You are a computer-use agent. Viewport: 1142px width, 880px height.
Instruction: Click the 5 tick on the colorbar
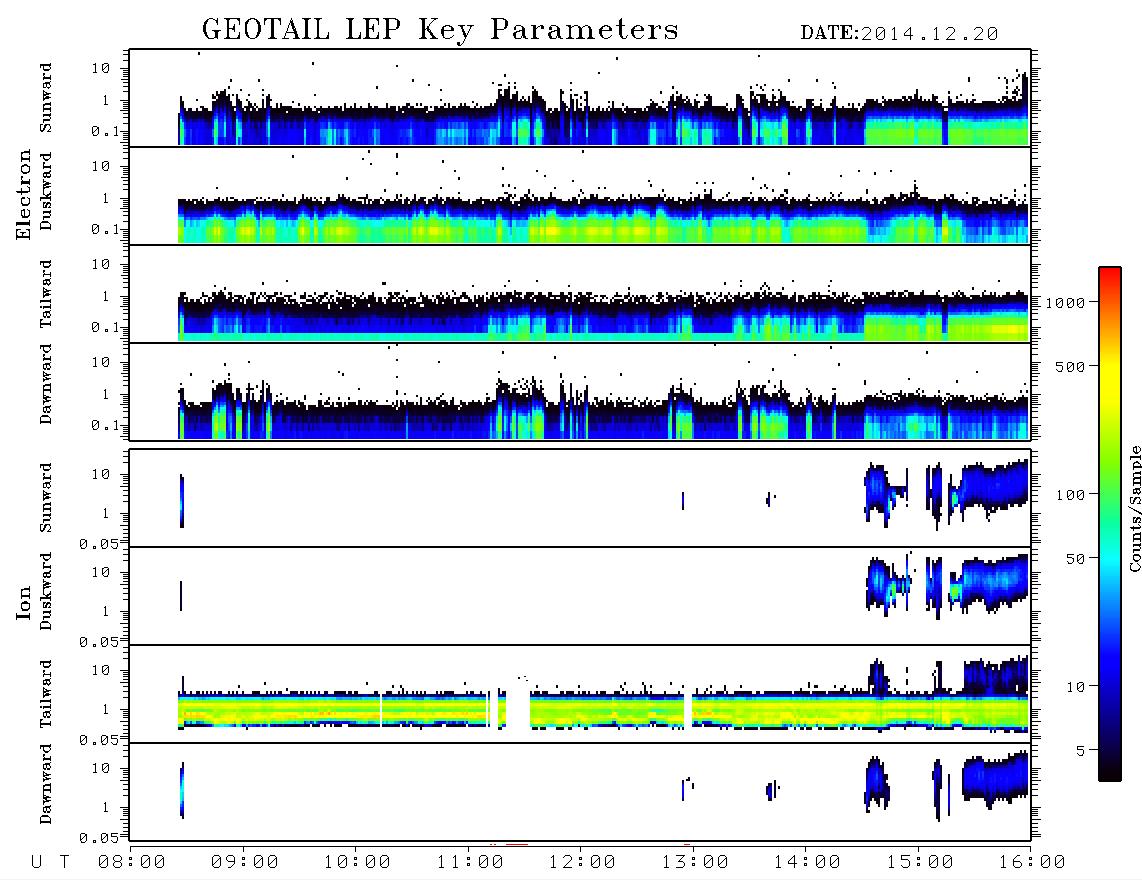[x=1080, y=751]
